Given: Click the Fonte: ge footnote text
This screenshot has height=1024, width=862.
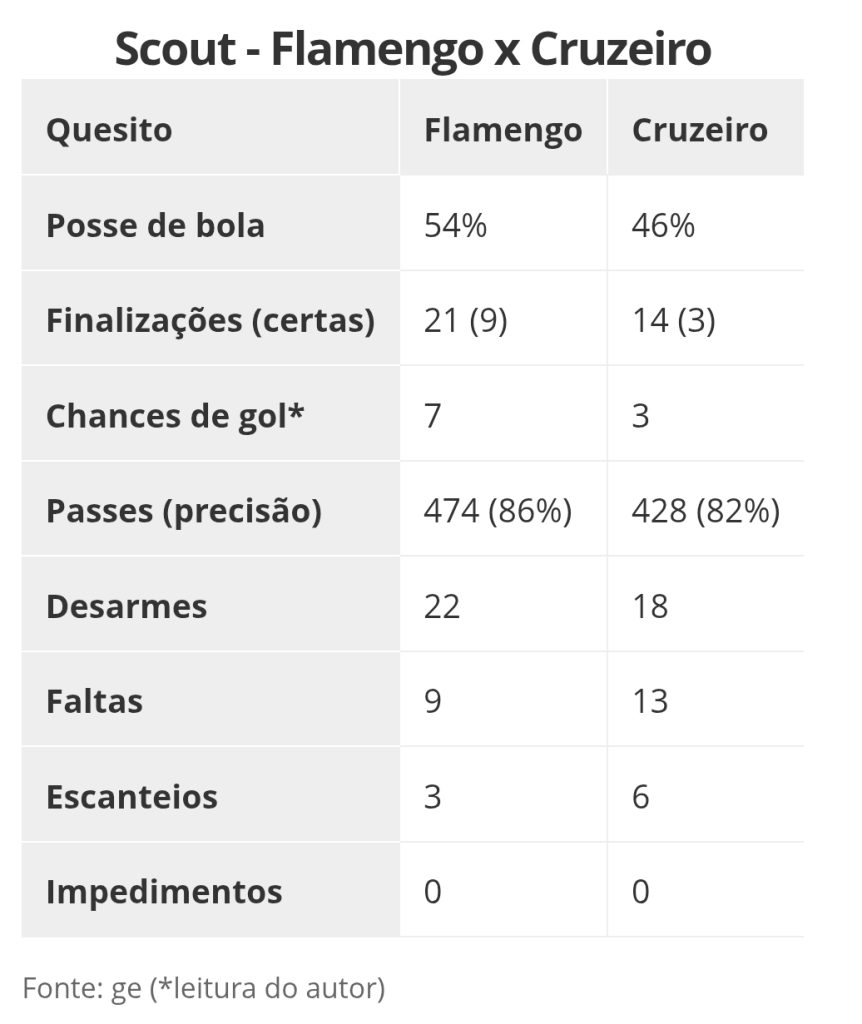Looking at the screenshot, I should tap(204, 988).
